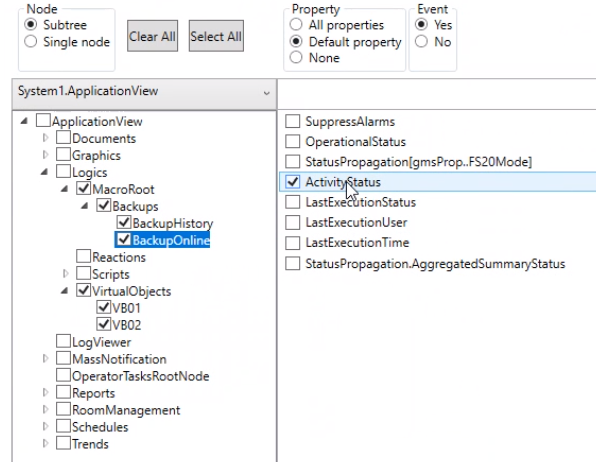This screenshot has width=596, height=462.
Task: Enable the LastExecutionUser checkbox
Action: click(x=293, y=222)
